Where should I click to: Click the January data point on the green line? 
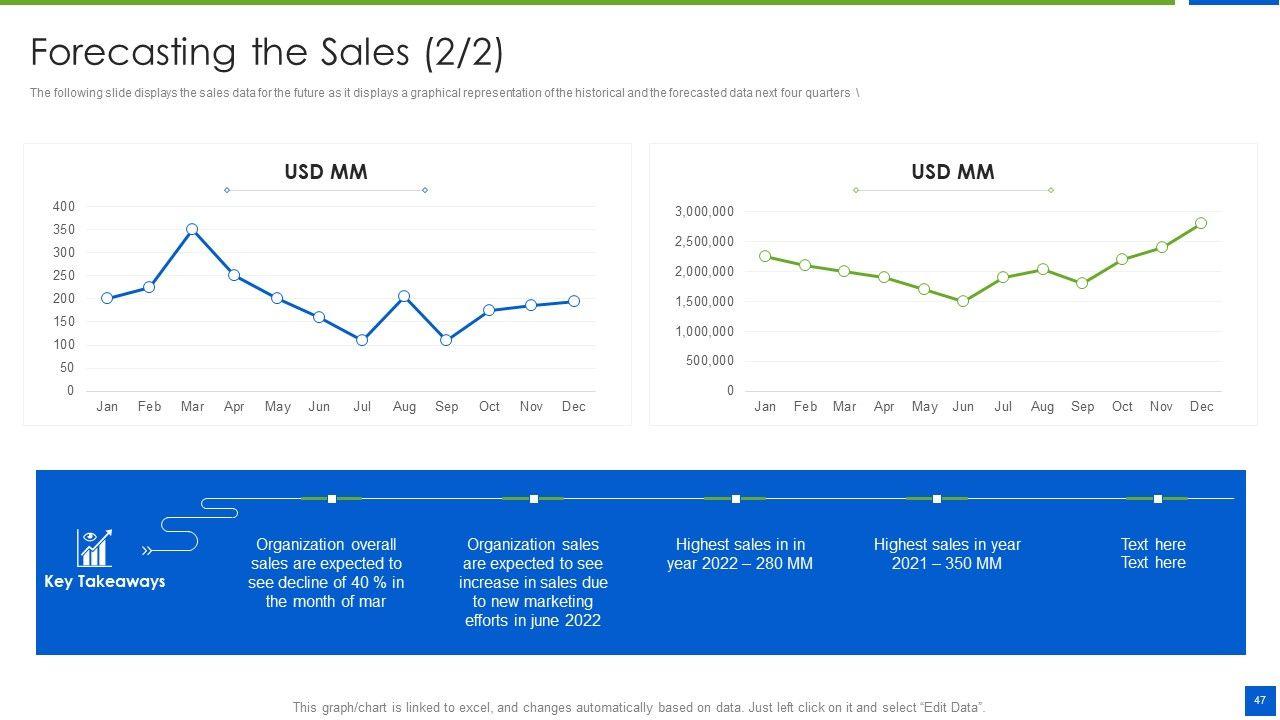(765, 256)
